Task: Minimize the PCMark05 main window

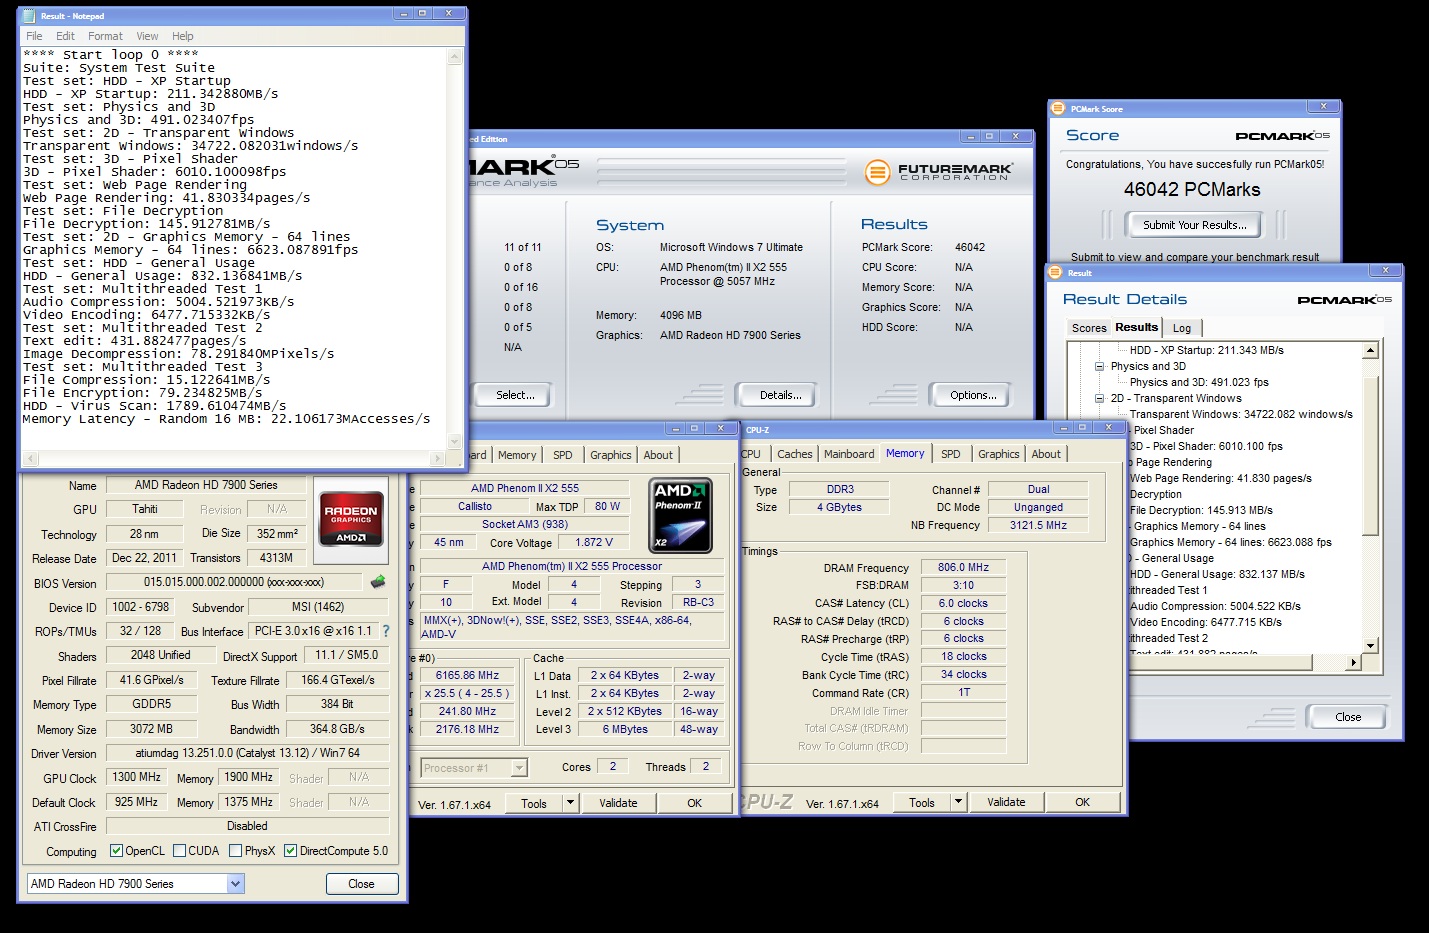Action: coord(970,136)
